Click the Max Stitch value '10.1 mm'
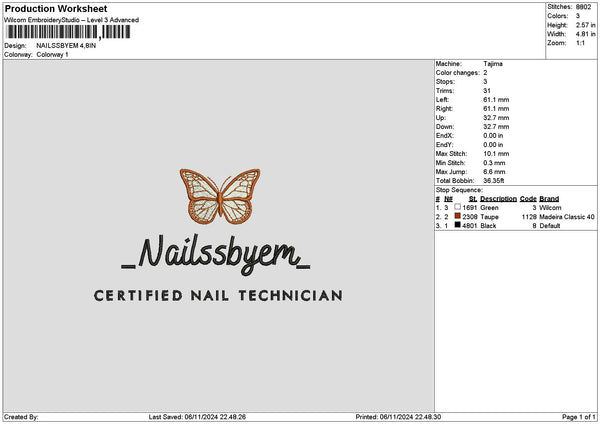 pyautogui.click(x=496, y=154)
